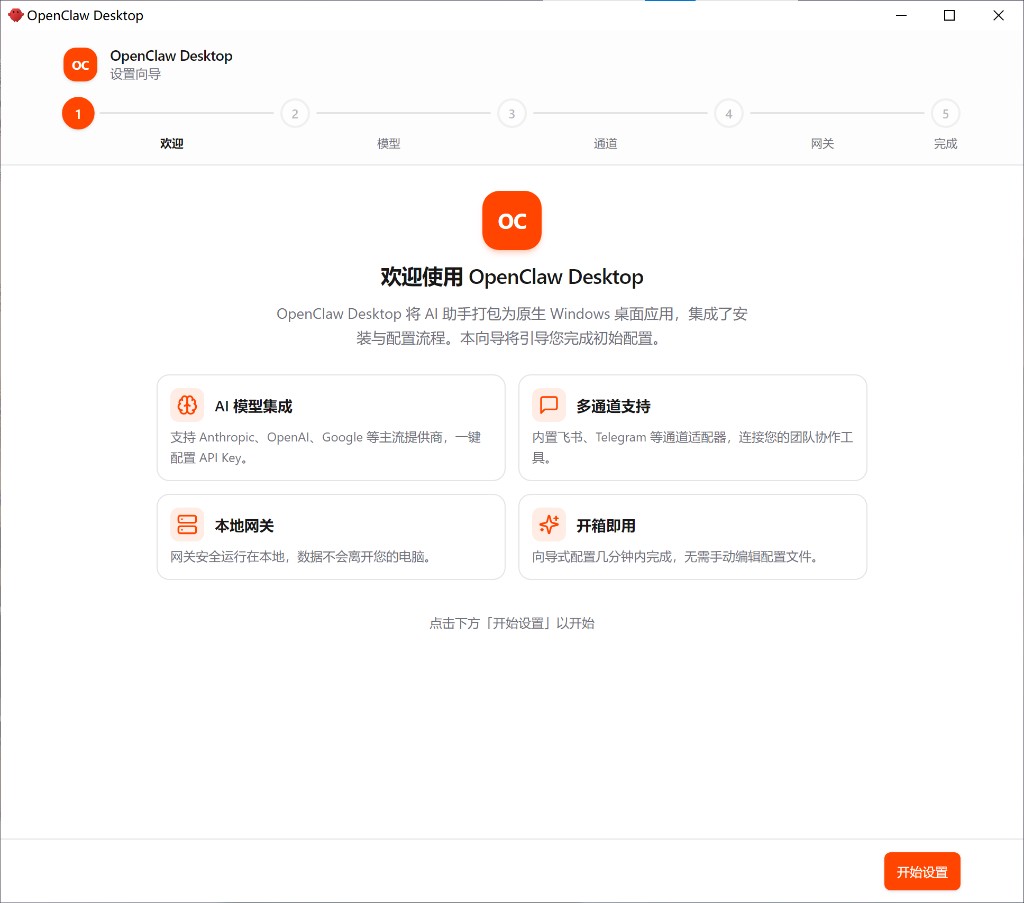
Task: Click the 开箱即用 card title
Action: (605, 526)
